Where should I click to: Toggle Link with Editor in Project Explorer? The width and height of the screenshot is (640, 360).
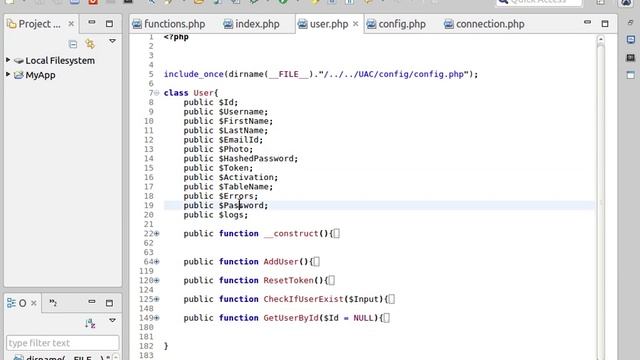point(90,44)
